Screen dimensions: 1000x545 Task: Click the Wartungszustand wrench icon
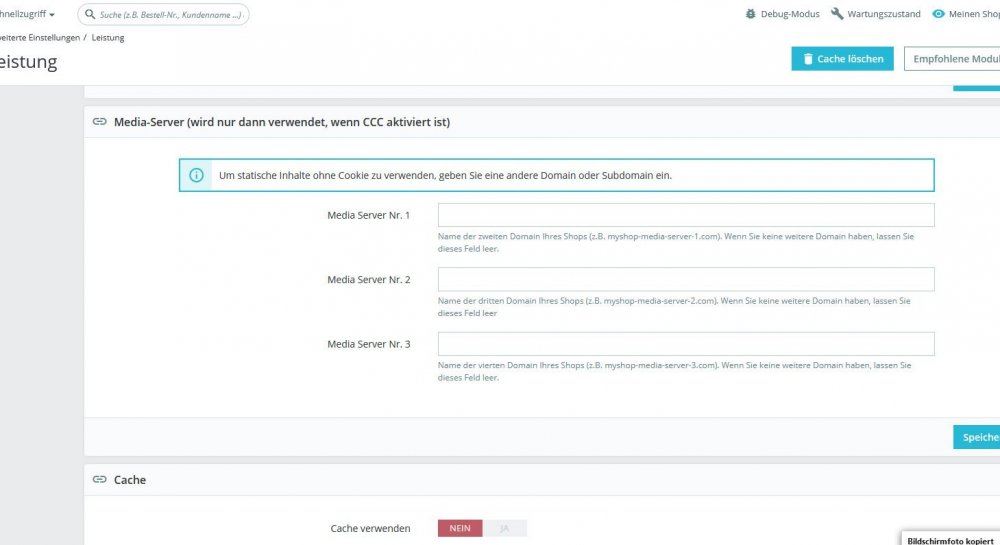click(837, 13)
